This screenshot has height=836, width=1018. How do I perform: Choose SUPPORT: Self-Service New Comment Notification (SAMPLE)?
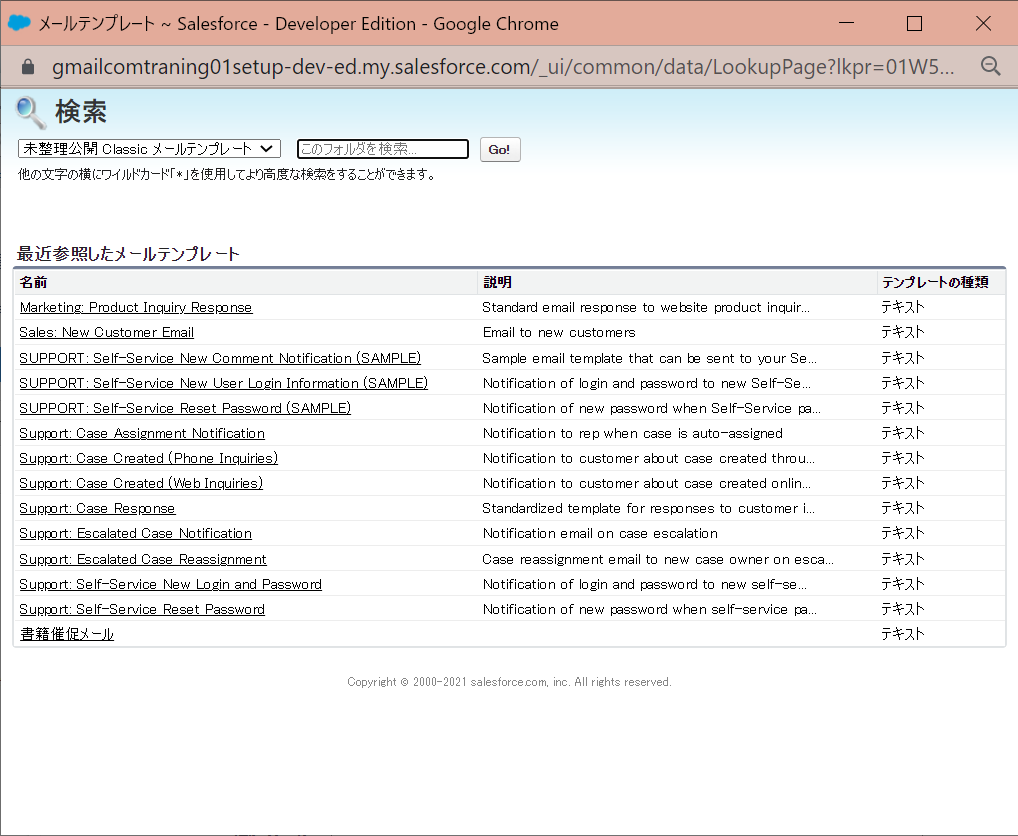tap(220, 358)
